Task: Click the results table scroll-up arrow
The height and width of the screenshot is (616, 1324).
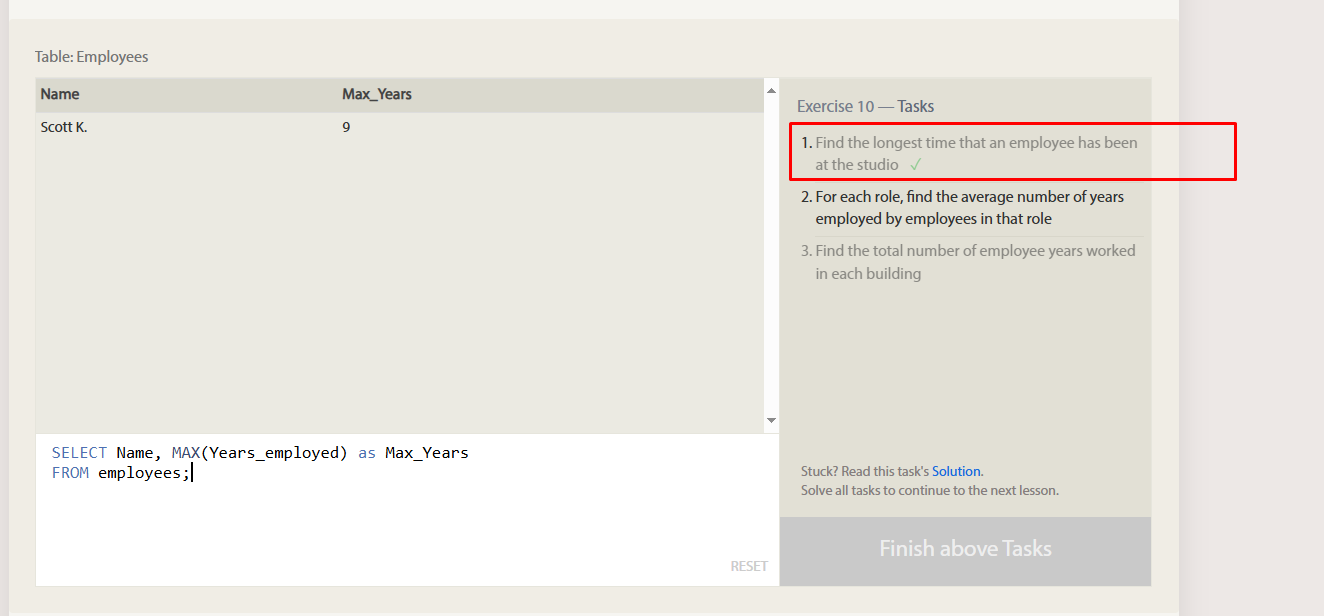Action: tap(771, 91)
